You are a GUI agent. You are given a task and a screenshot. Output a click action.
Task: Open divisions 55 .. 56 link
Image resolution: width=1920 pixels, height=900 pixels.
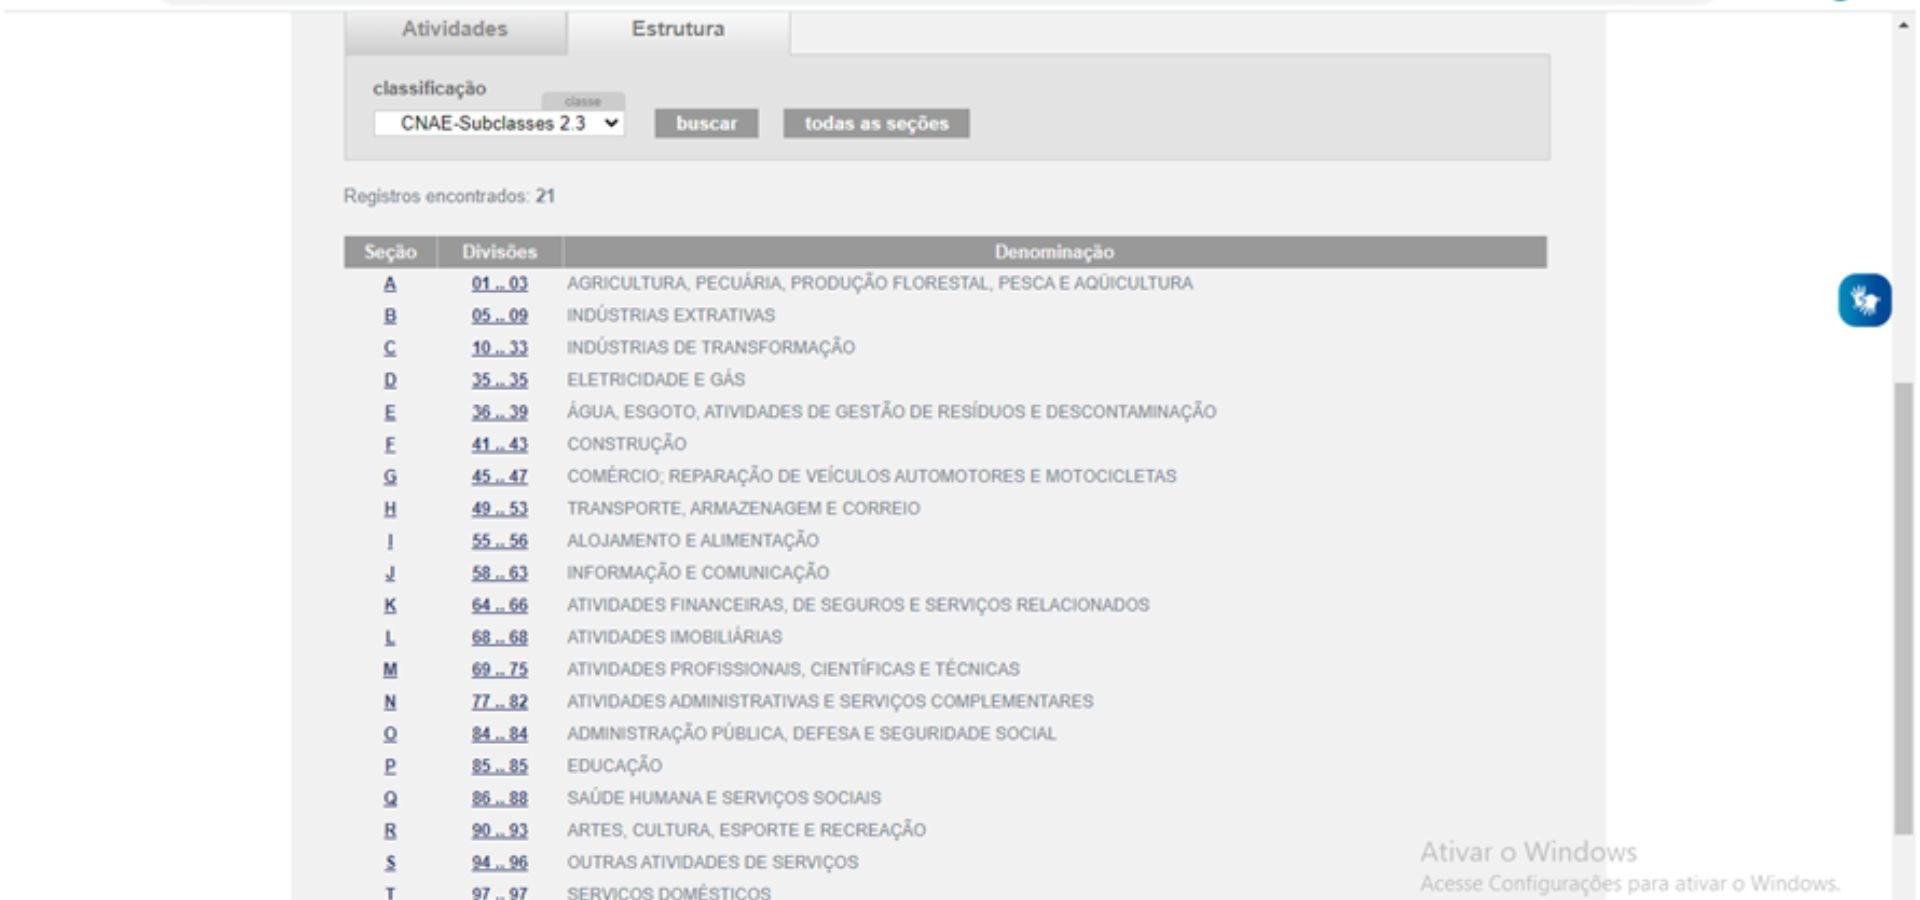point(500,541)
